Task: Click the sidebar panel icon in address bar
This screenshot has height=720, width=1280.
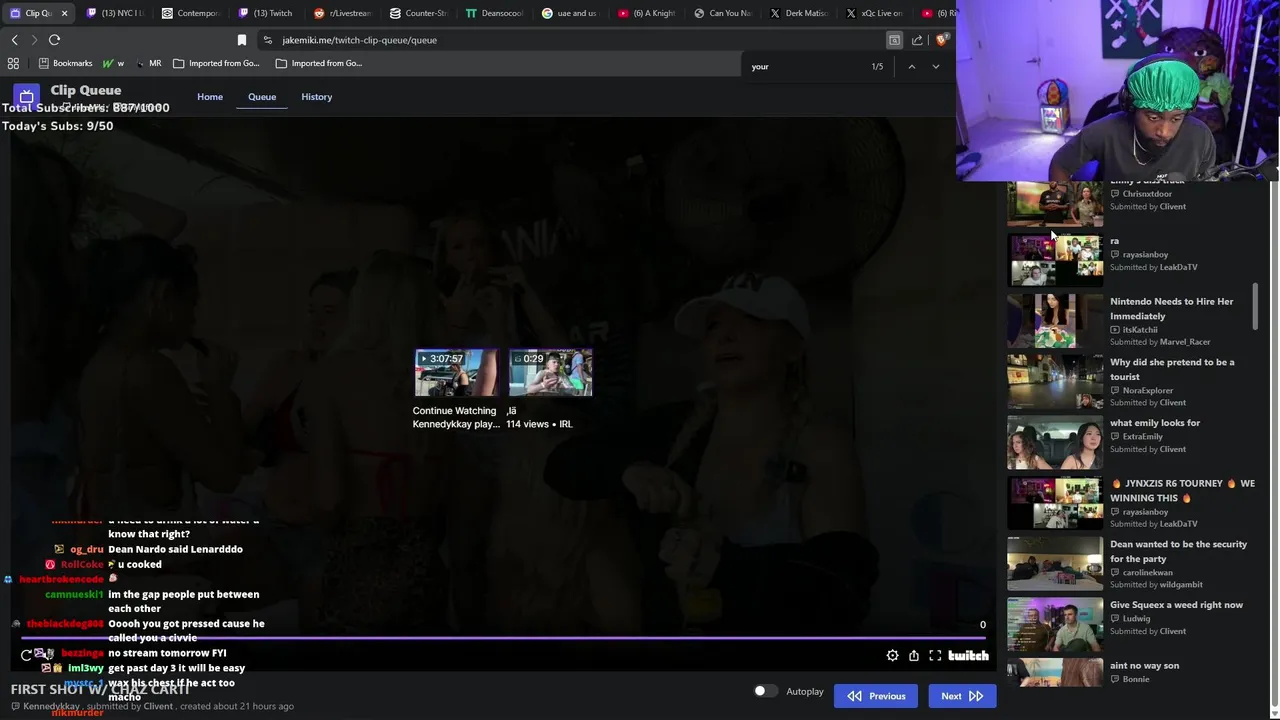Action: (x=894, y=40)
